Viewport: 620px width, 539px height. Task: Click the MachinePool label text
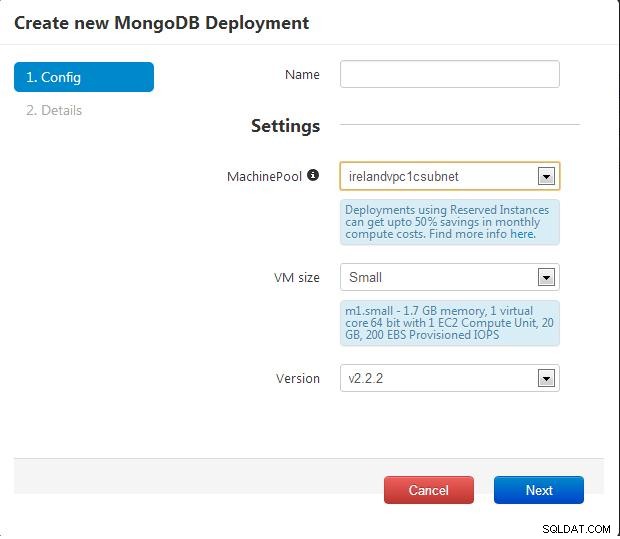(264, 176)
